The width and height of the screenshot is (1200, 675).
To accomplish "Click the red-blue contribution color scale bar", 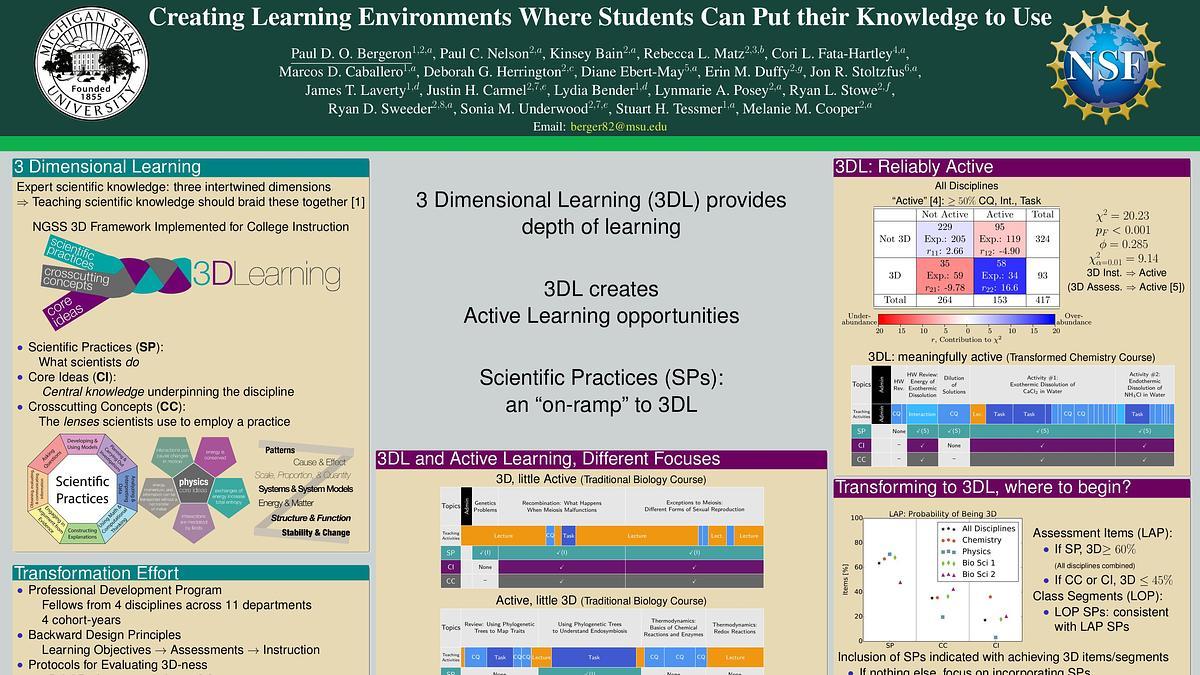I will click(x=965, y=321).
